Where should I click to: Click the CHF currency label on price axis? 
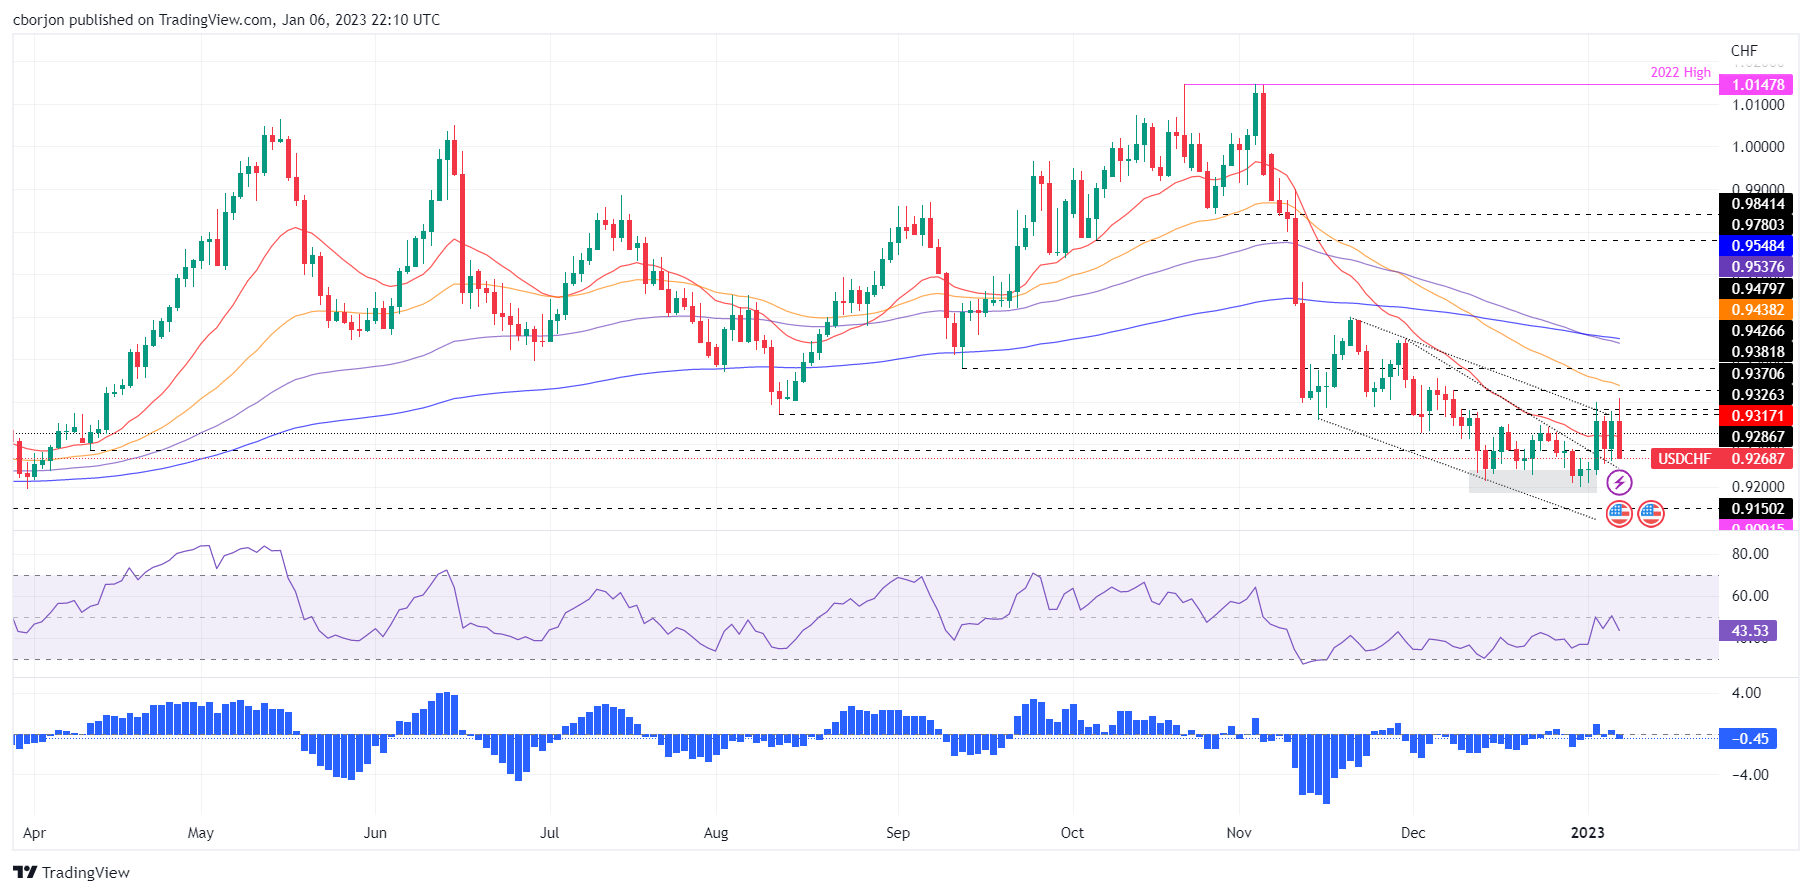[1744, 51]
